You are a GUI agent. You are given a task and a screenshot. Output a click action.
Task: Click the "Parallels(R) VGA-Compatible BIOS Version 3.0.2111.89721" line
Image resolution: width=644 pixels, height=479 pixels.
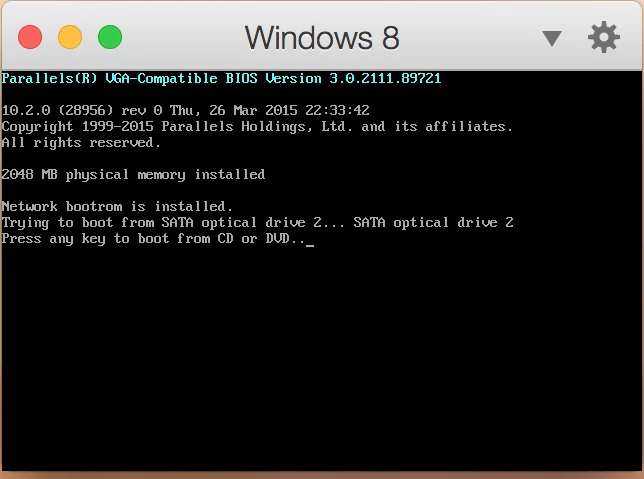coord(221,78)
